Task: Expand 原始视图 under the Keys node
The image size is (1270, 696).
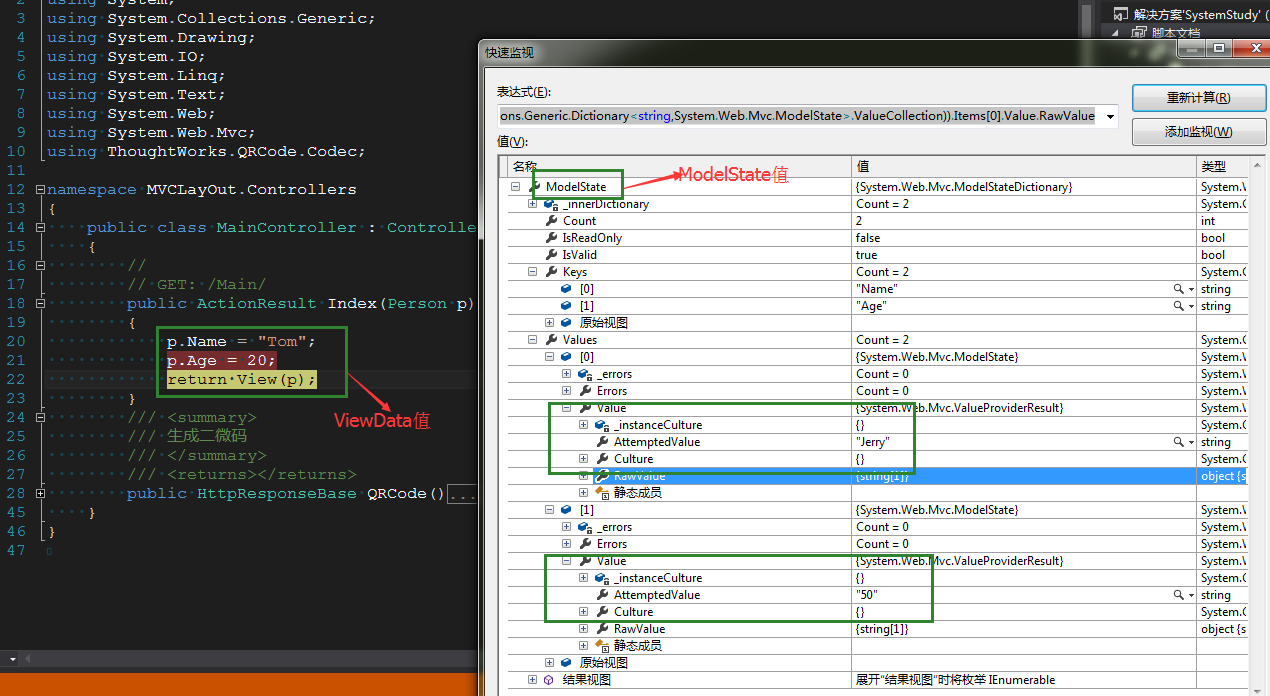Action: pos(550,323)
